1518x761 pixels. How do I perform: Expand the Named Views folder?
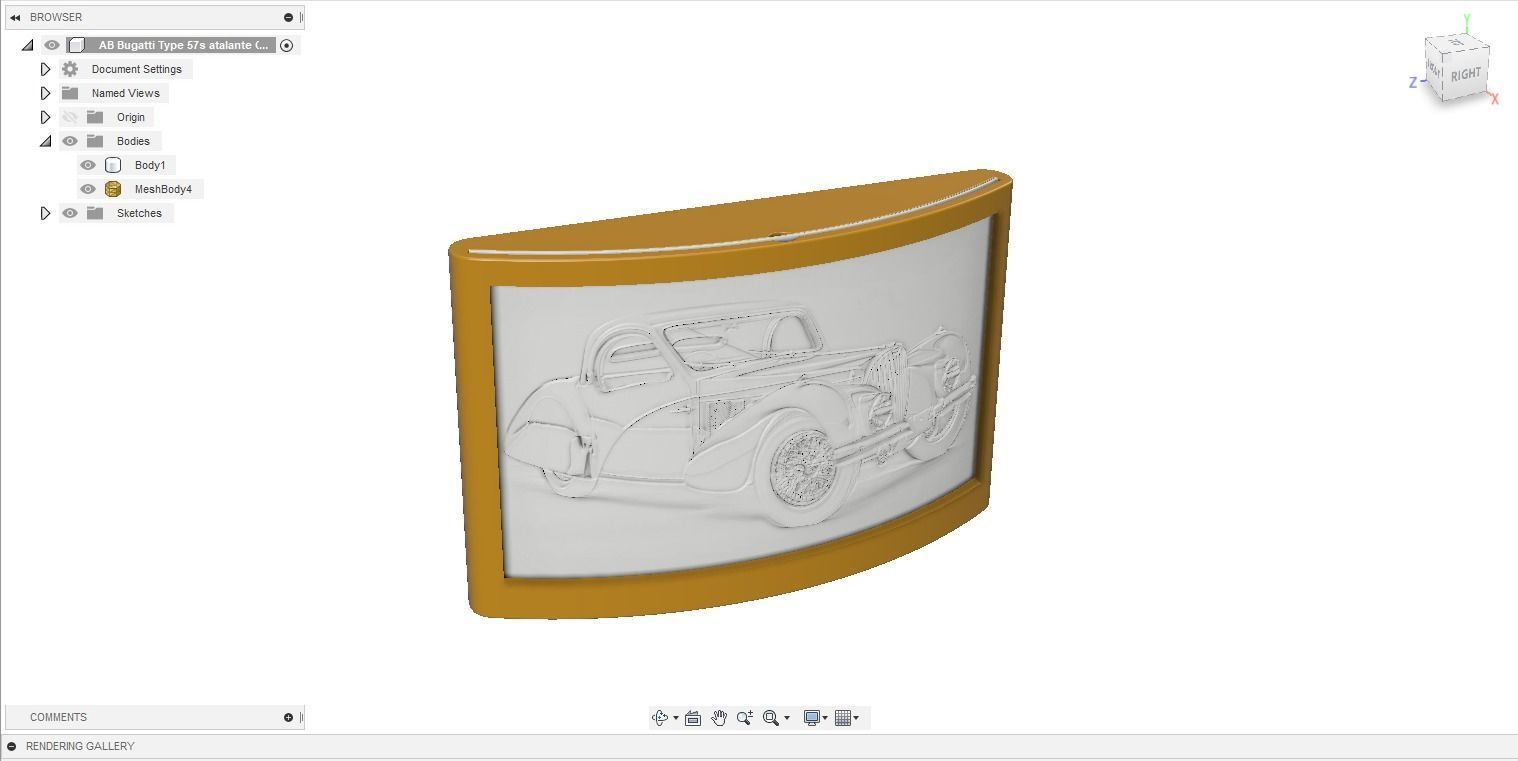click(45, 93)
